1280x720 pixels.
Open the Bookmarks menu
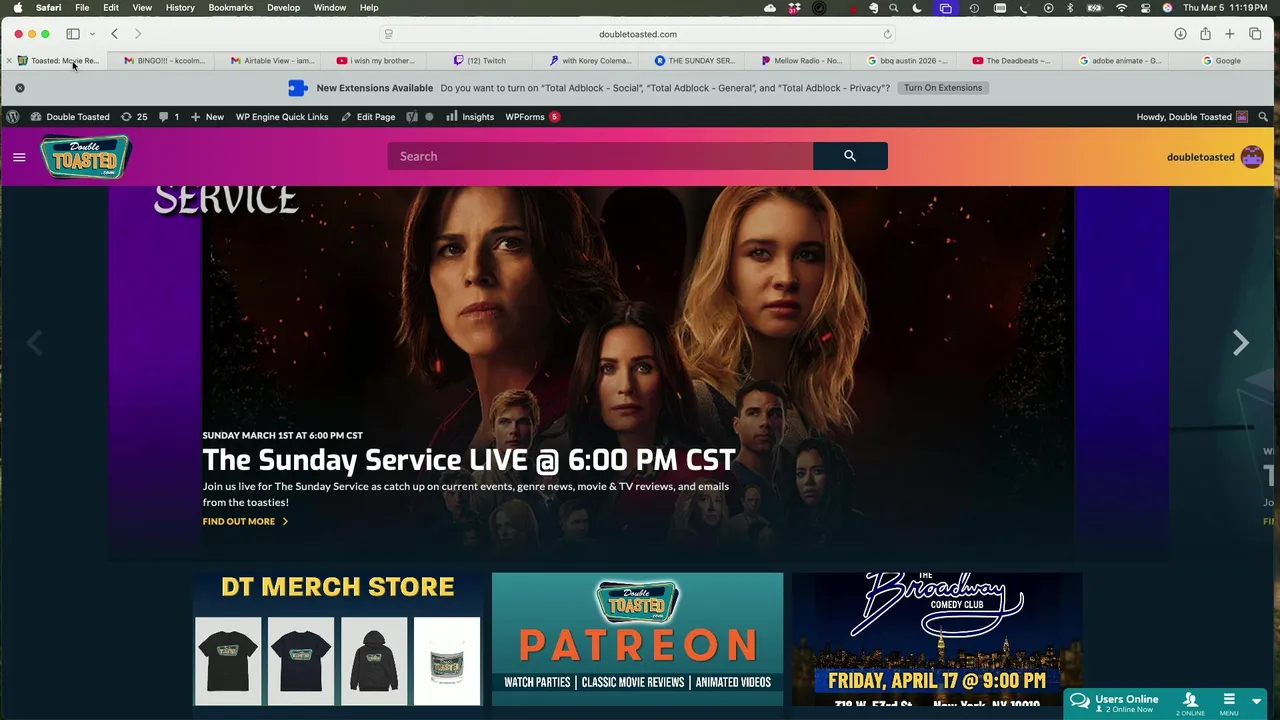point(230,8)
